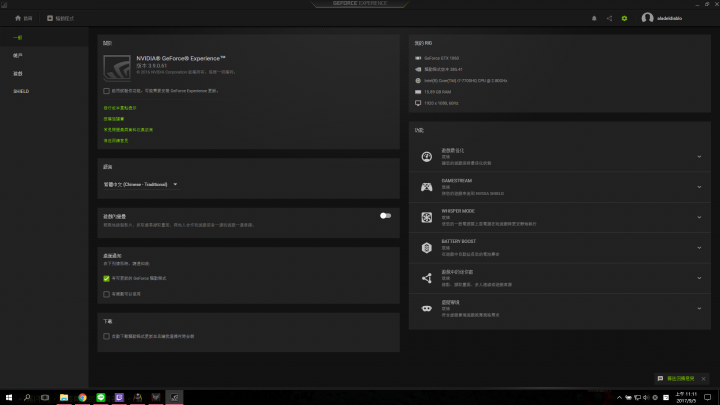The width and height of the screenshot is (720, 405).
Task: Open Windows search in the taskbar
Action: [x=27, y=398]
